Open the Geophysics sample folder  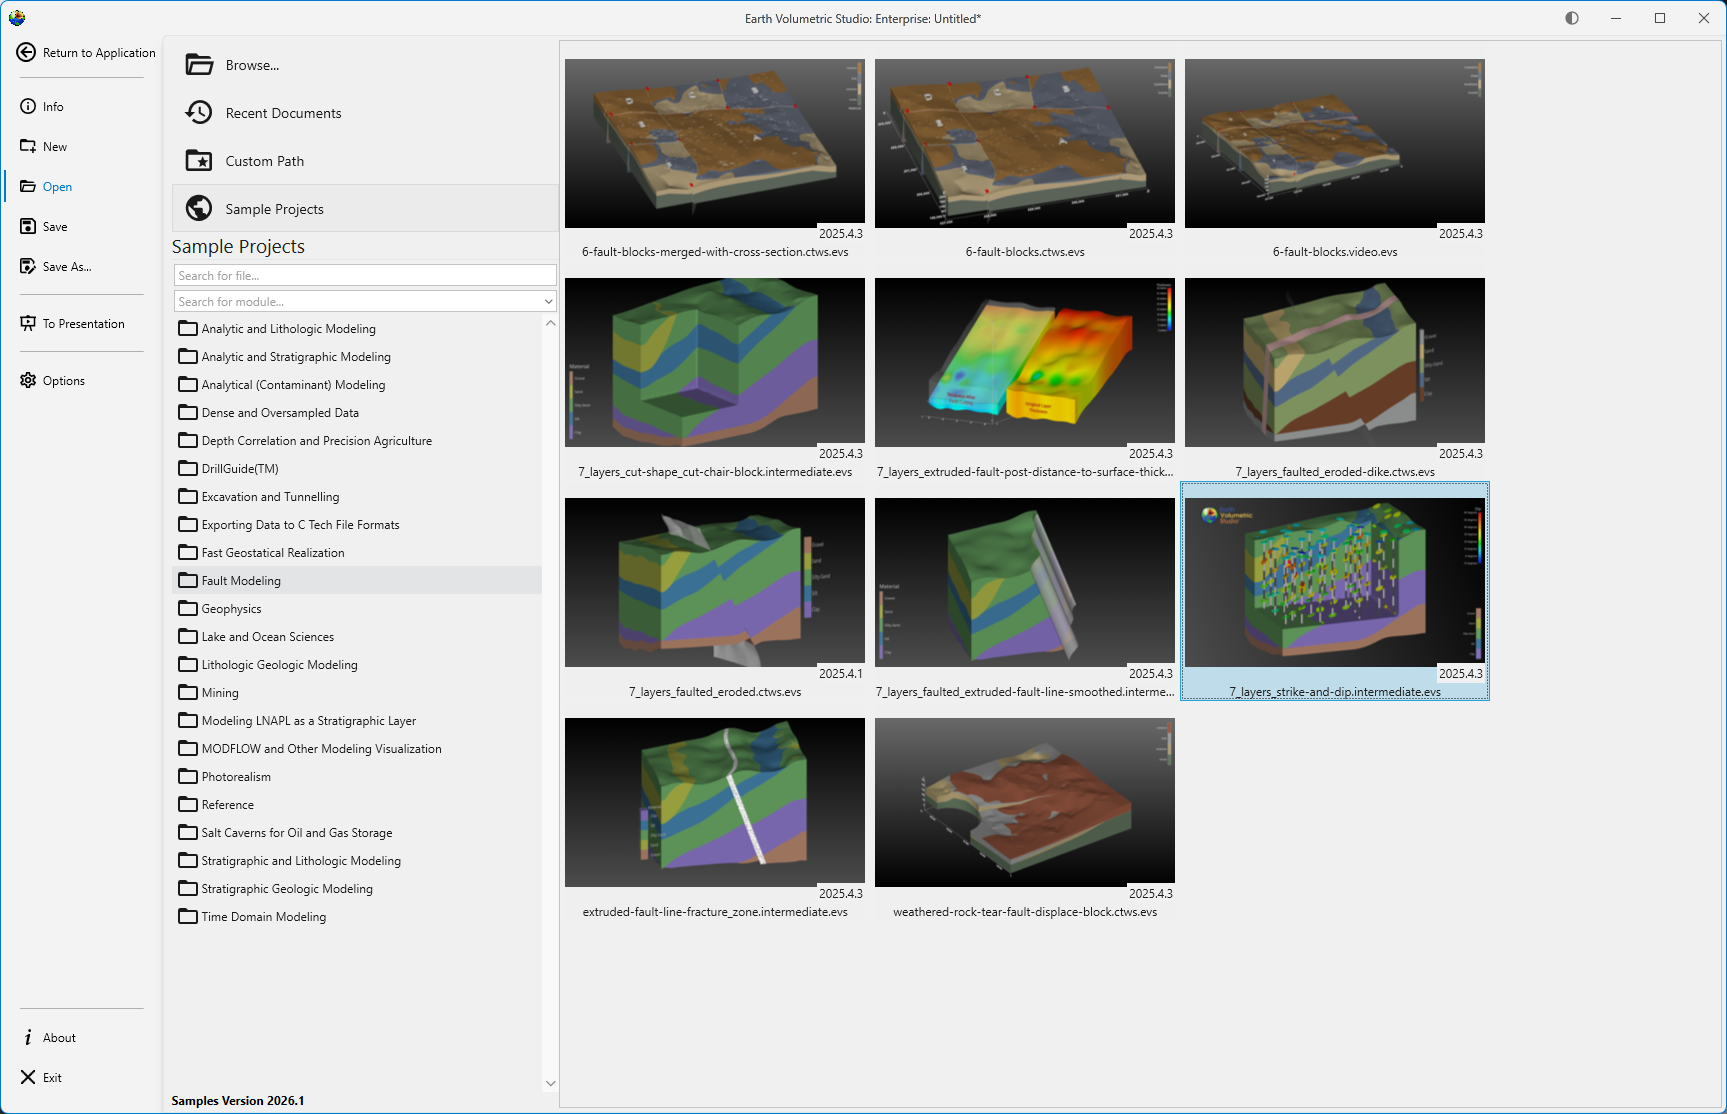coord(231,609)
